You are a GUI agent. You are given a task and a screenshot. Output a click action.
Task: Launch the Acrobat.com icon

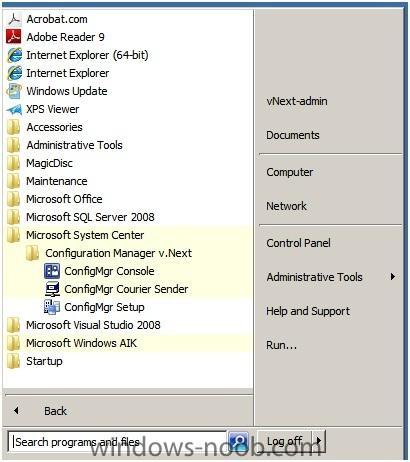coord(14,19)
